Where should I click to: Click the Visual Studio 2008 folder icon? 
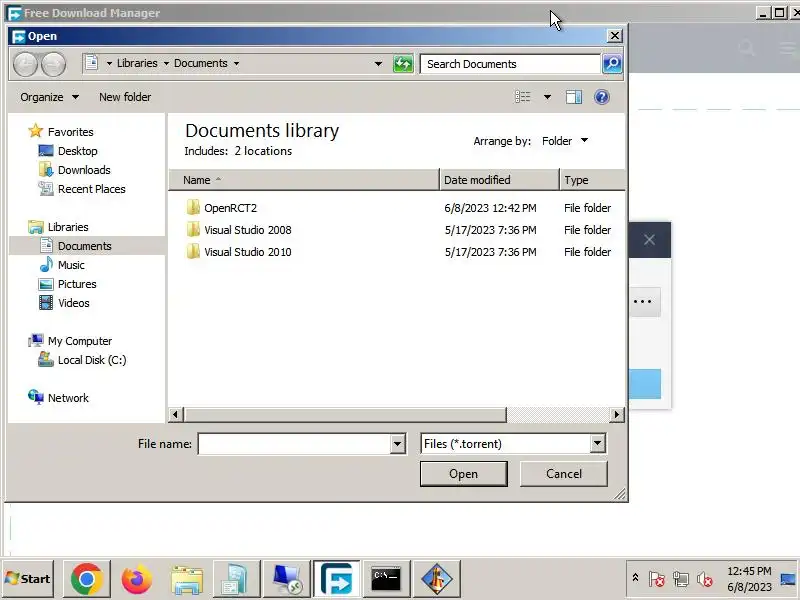click(193, 230)
